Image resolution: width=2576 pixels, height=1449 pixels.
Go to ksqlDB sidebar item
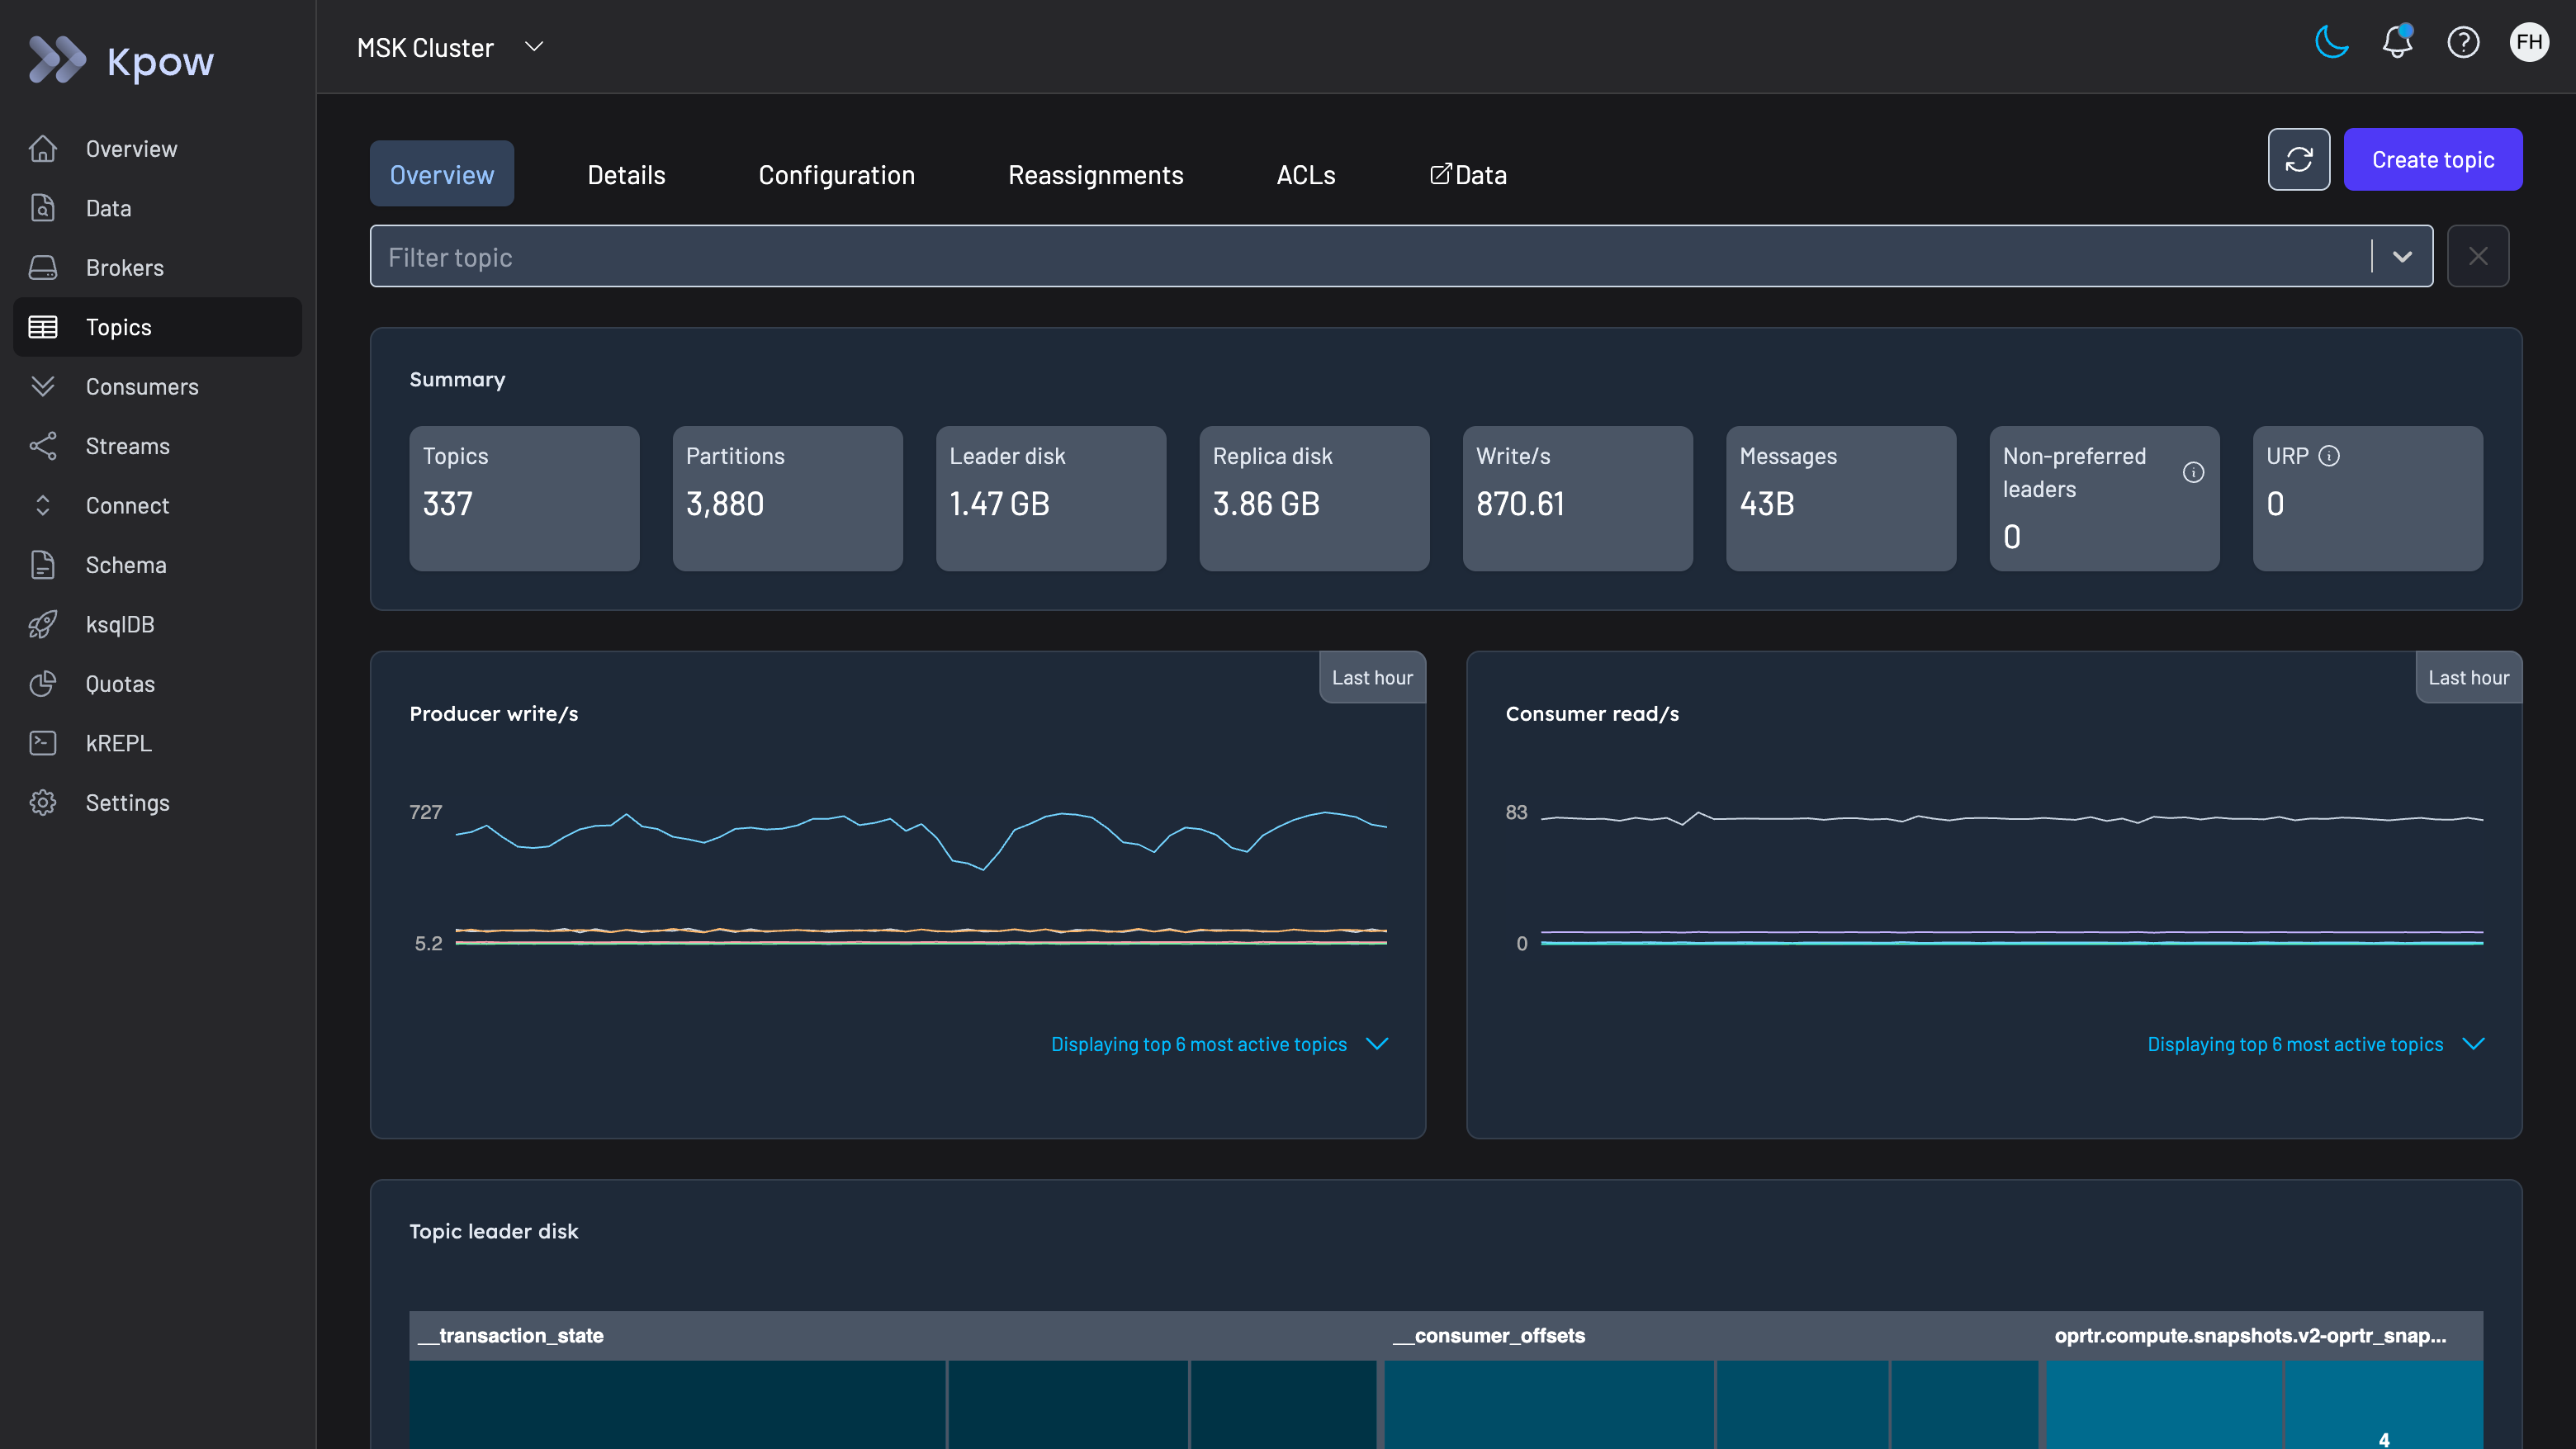point(119,625)
